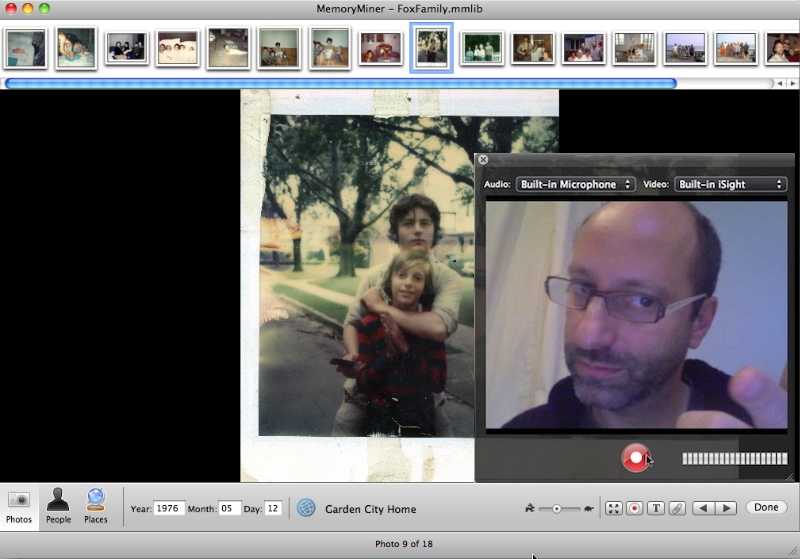
Task: Click the Month input field
Action: coord(229,509)
